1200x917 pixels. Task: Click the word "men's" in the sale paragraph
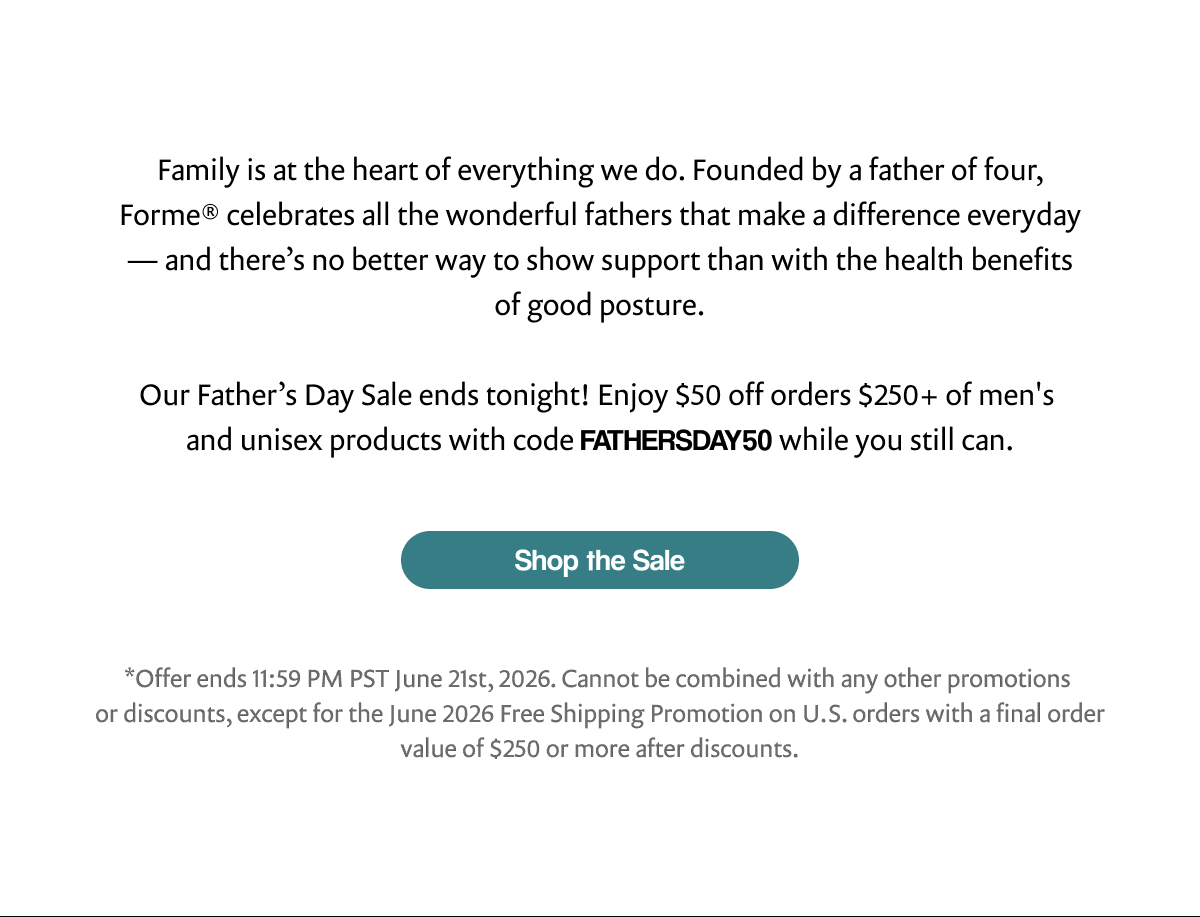(x=1014, y=396)
